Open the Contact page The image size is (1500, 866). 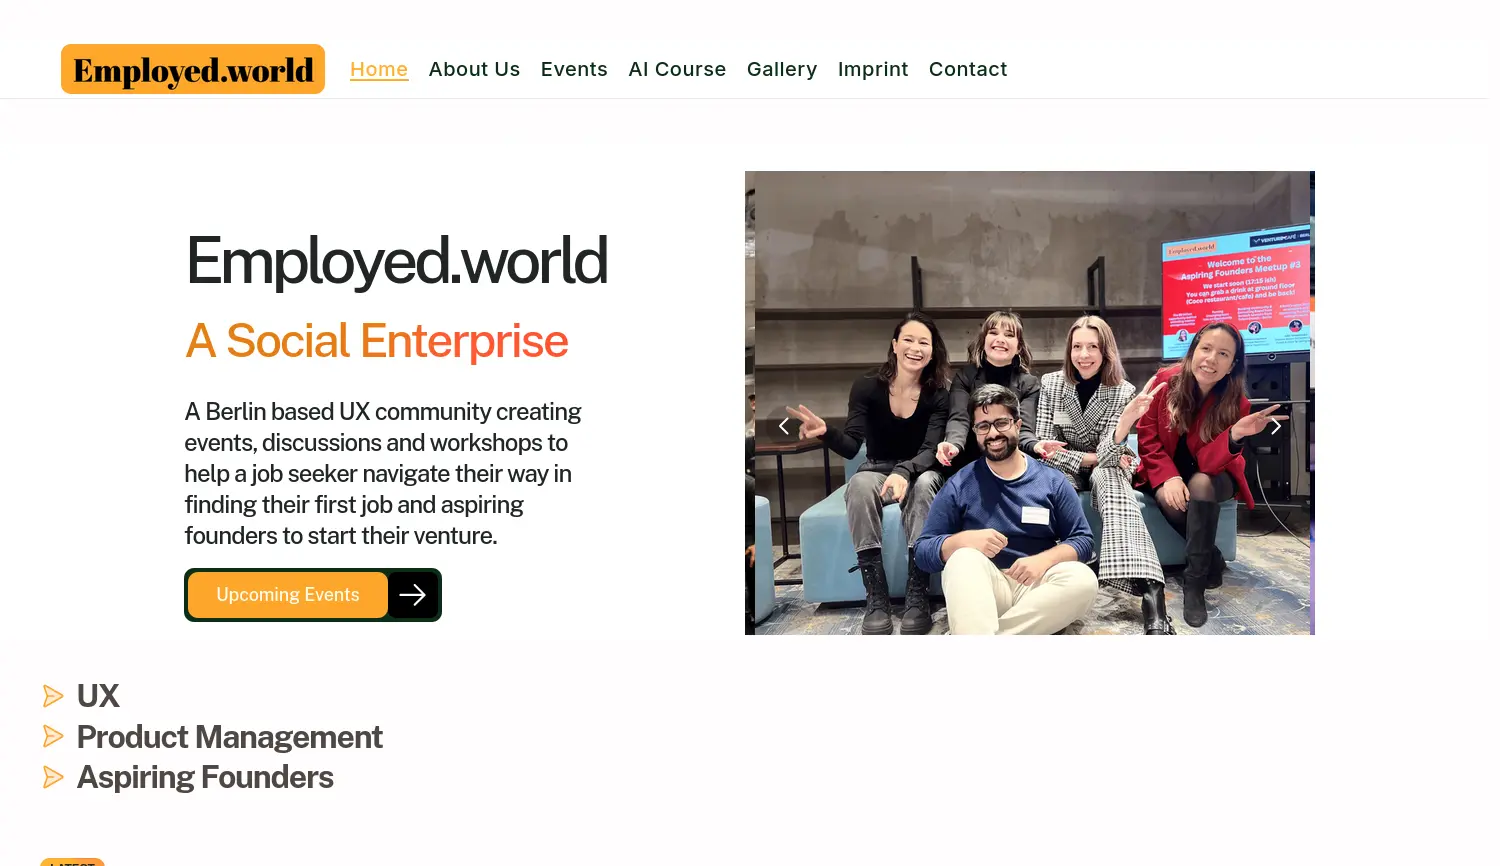click(968, 69)
